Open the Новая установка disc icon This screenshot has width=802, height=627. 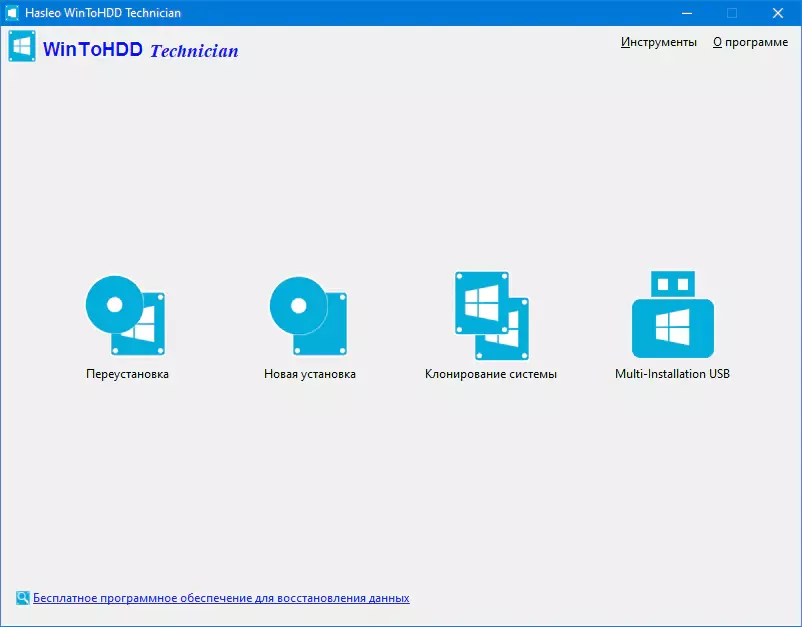(308, 316)
